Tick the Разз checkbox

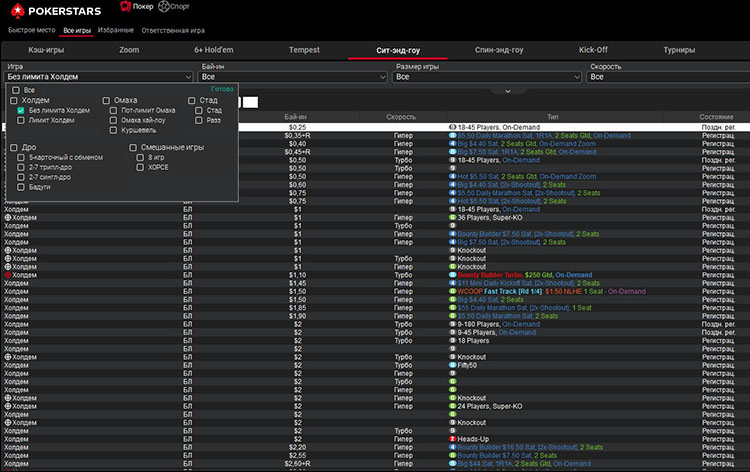[199, 121]
